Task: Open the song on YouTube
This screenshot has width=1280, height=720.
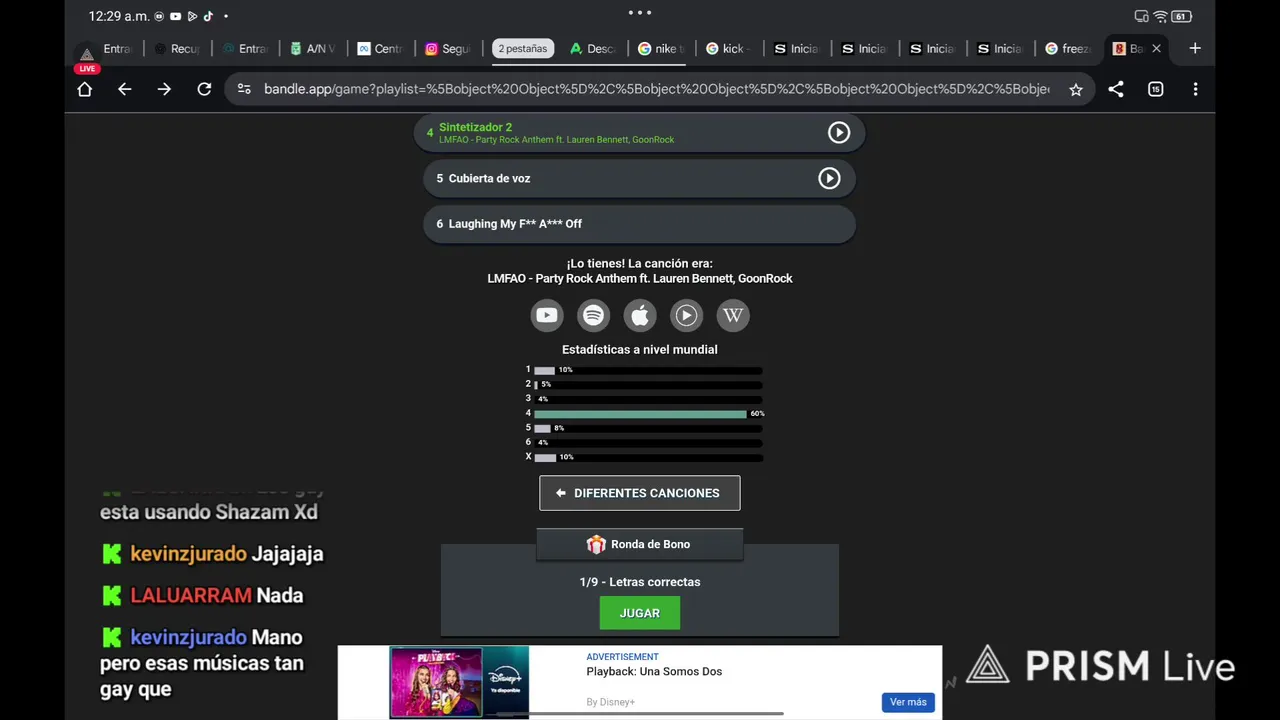Action: click(x=547, y=315)
